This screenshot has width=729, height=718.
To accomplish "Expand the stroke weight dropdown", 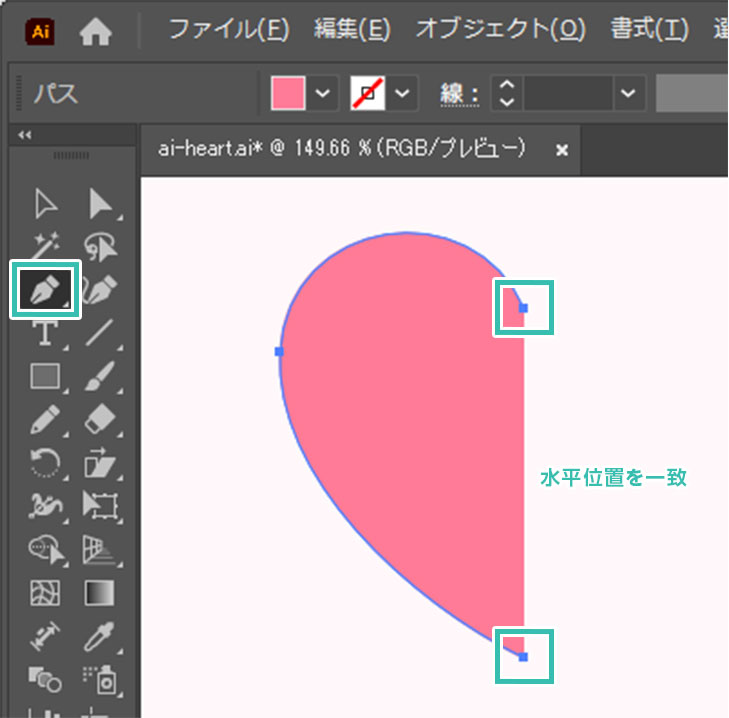I will click(x=628, y=94).
